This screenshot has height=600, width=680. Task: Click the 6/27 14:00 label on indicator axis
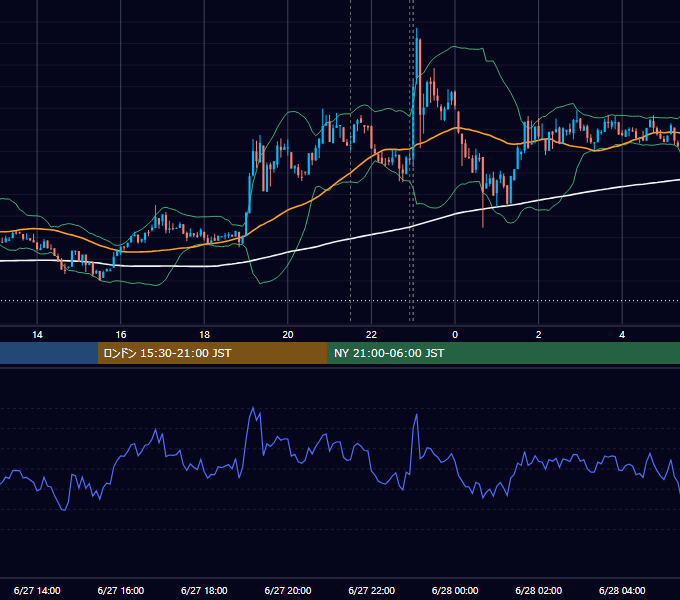37,590
